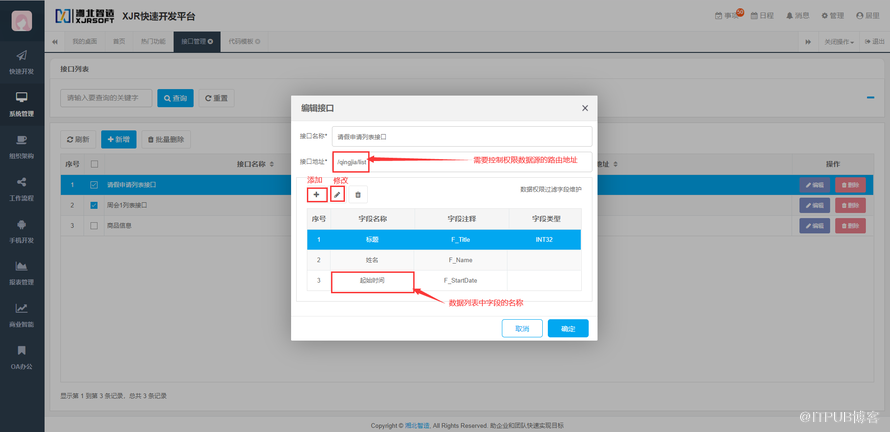Focus the 接口地址 input field
890x432 pixels.
pyautogui.click(x=462, y=161)
